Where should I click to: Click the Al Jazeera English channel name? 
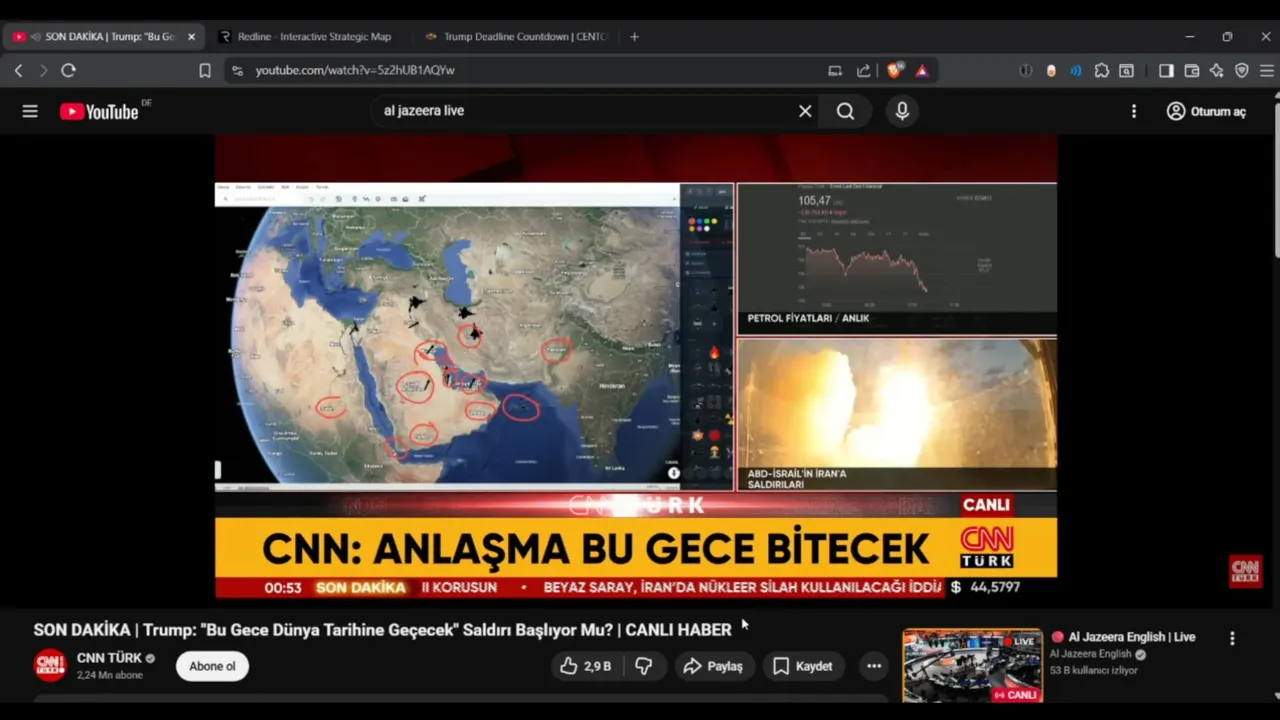pyautogui.click(x=1091, y=655)
